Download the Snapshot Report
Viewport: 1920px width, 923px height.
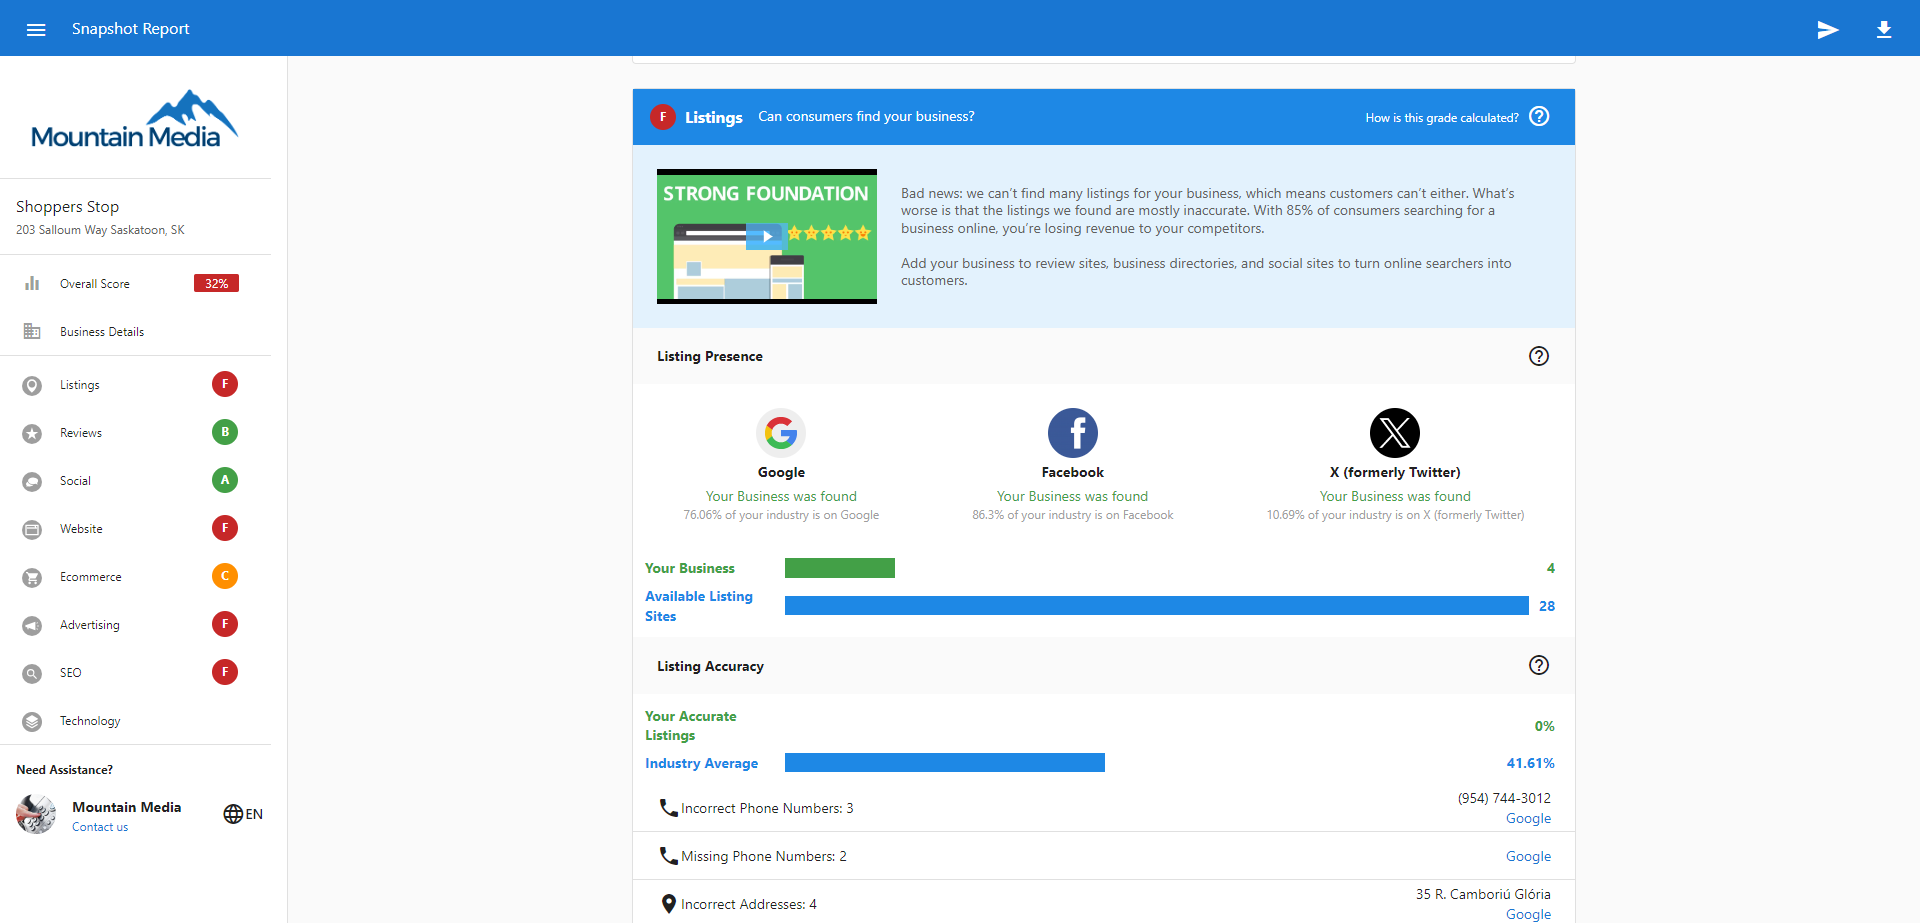click(x=1884, y=29)
